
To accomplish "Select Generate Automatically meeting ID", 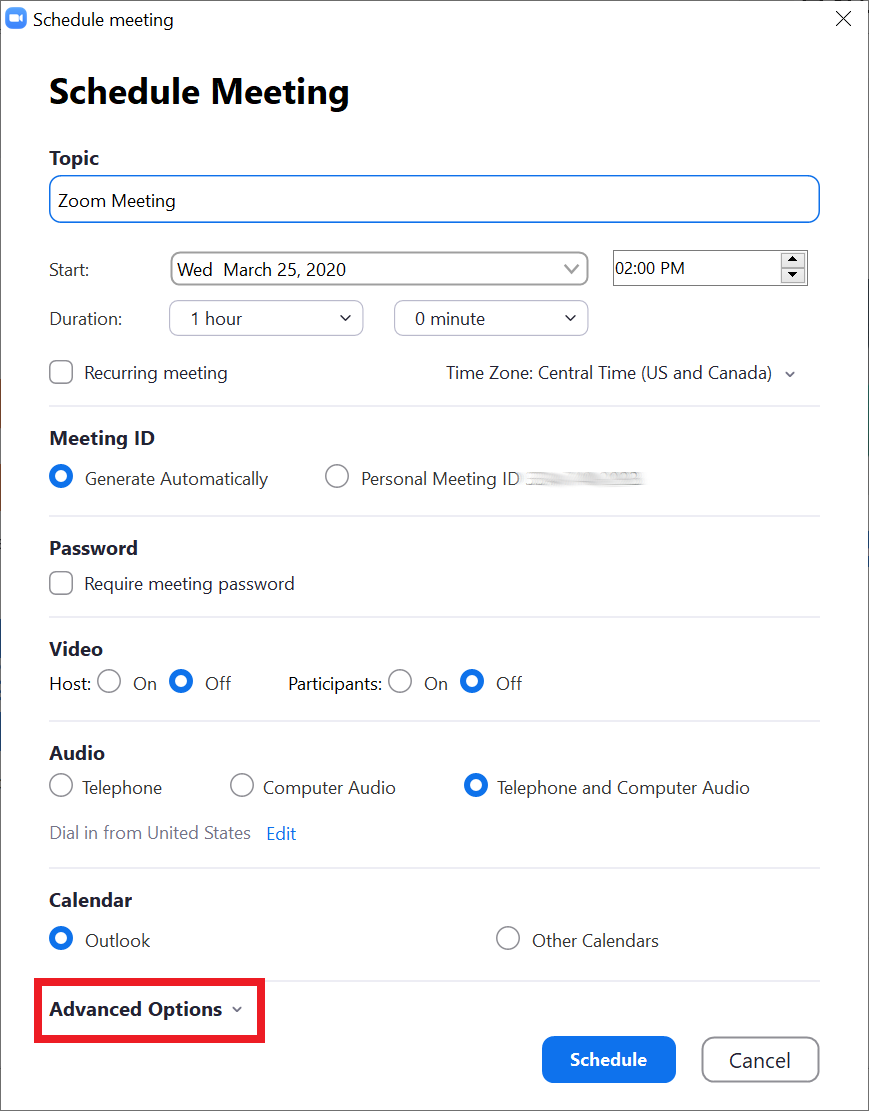I will pyautogui.click(x=61, y=476).
